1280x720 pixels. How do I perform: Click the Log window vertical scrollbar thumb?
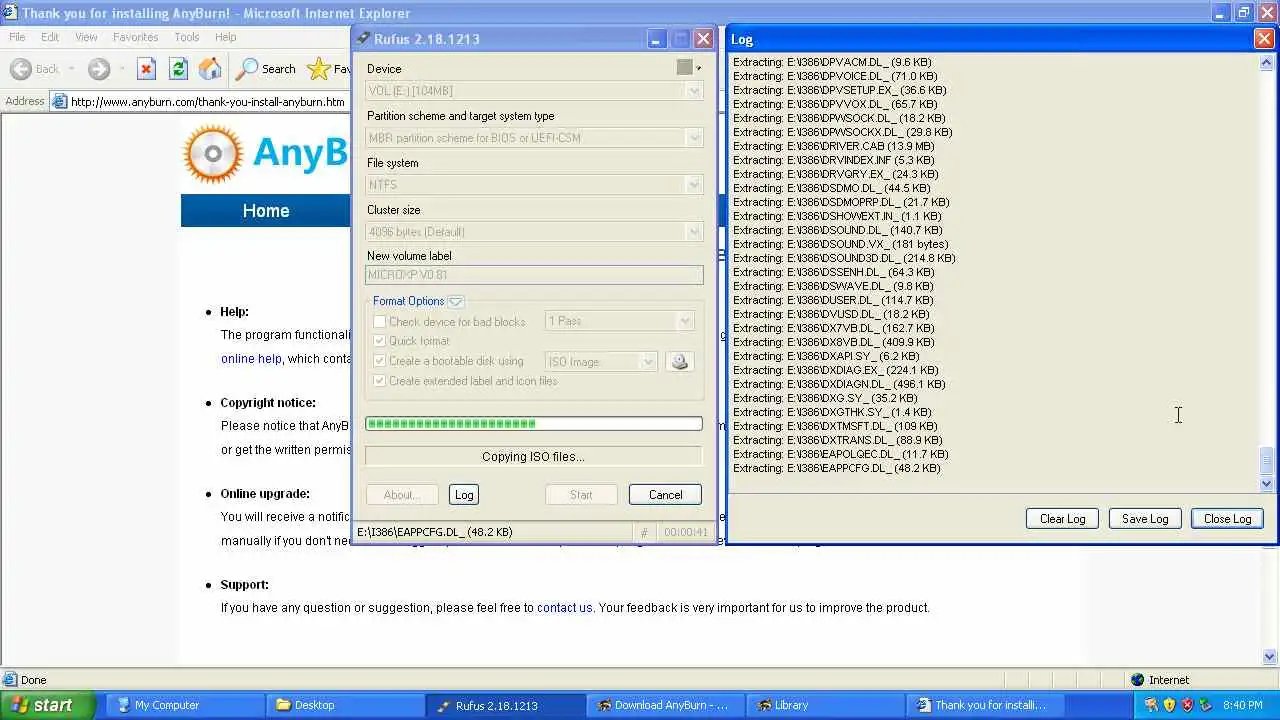(x=1267, y=460)
